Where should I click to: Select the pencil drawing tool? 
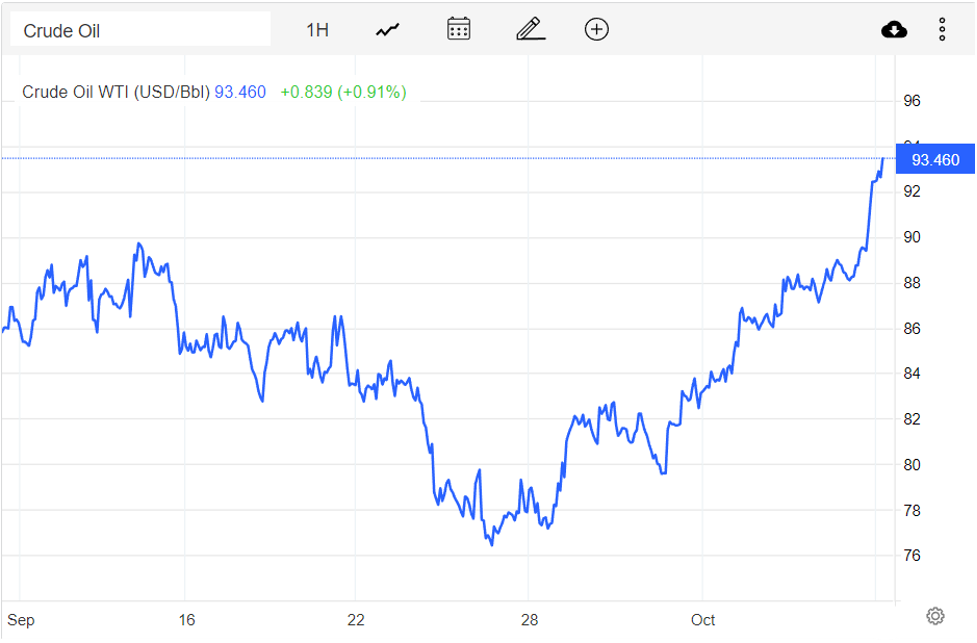pyautogui.click(x=530, y=29)
